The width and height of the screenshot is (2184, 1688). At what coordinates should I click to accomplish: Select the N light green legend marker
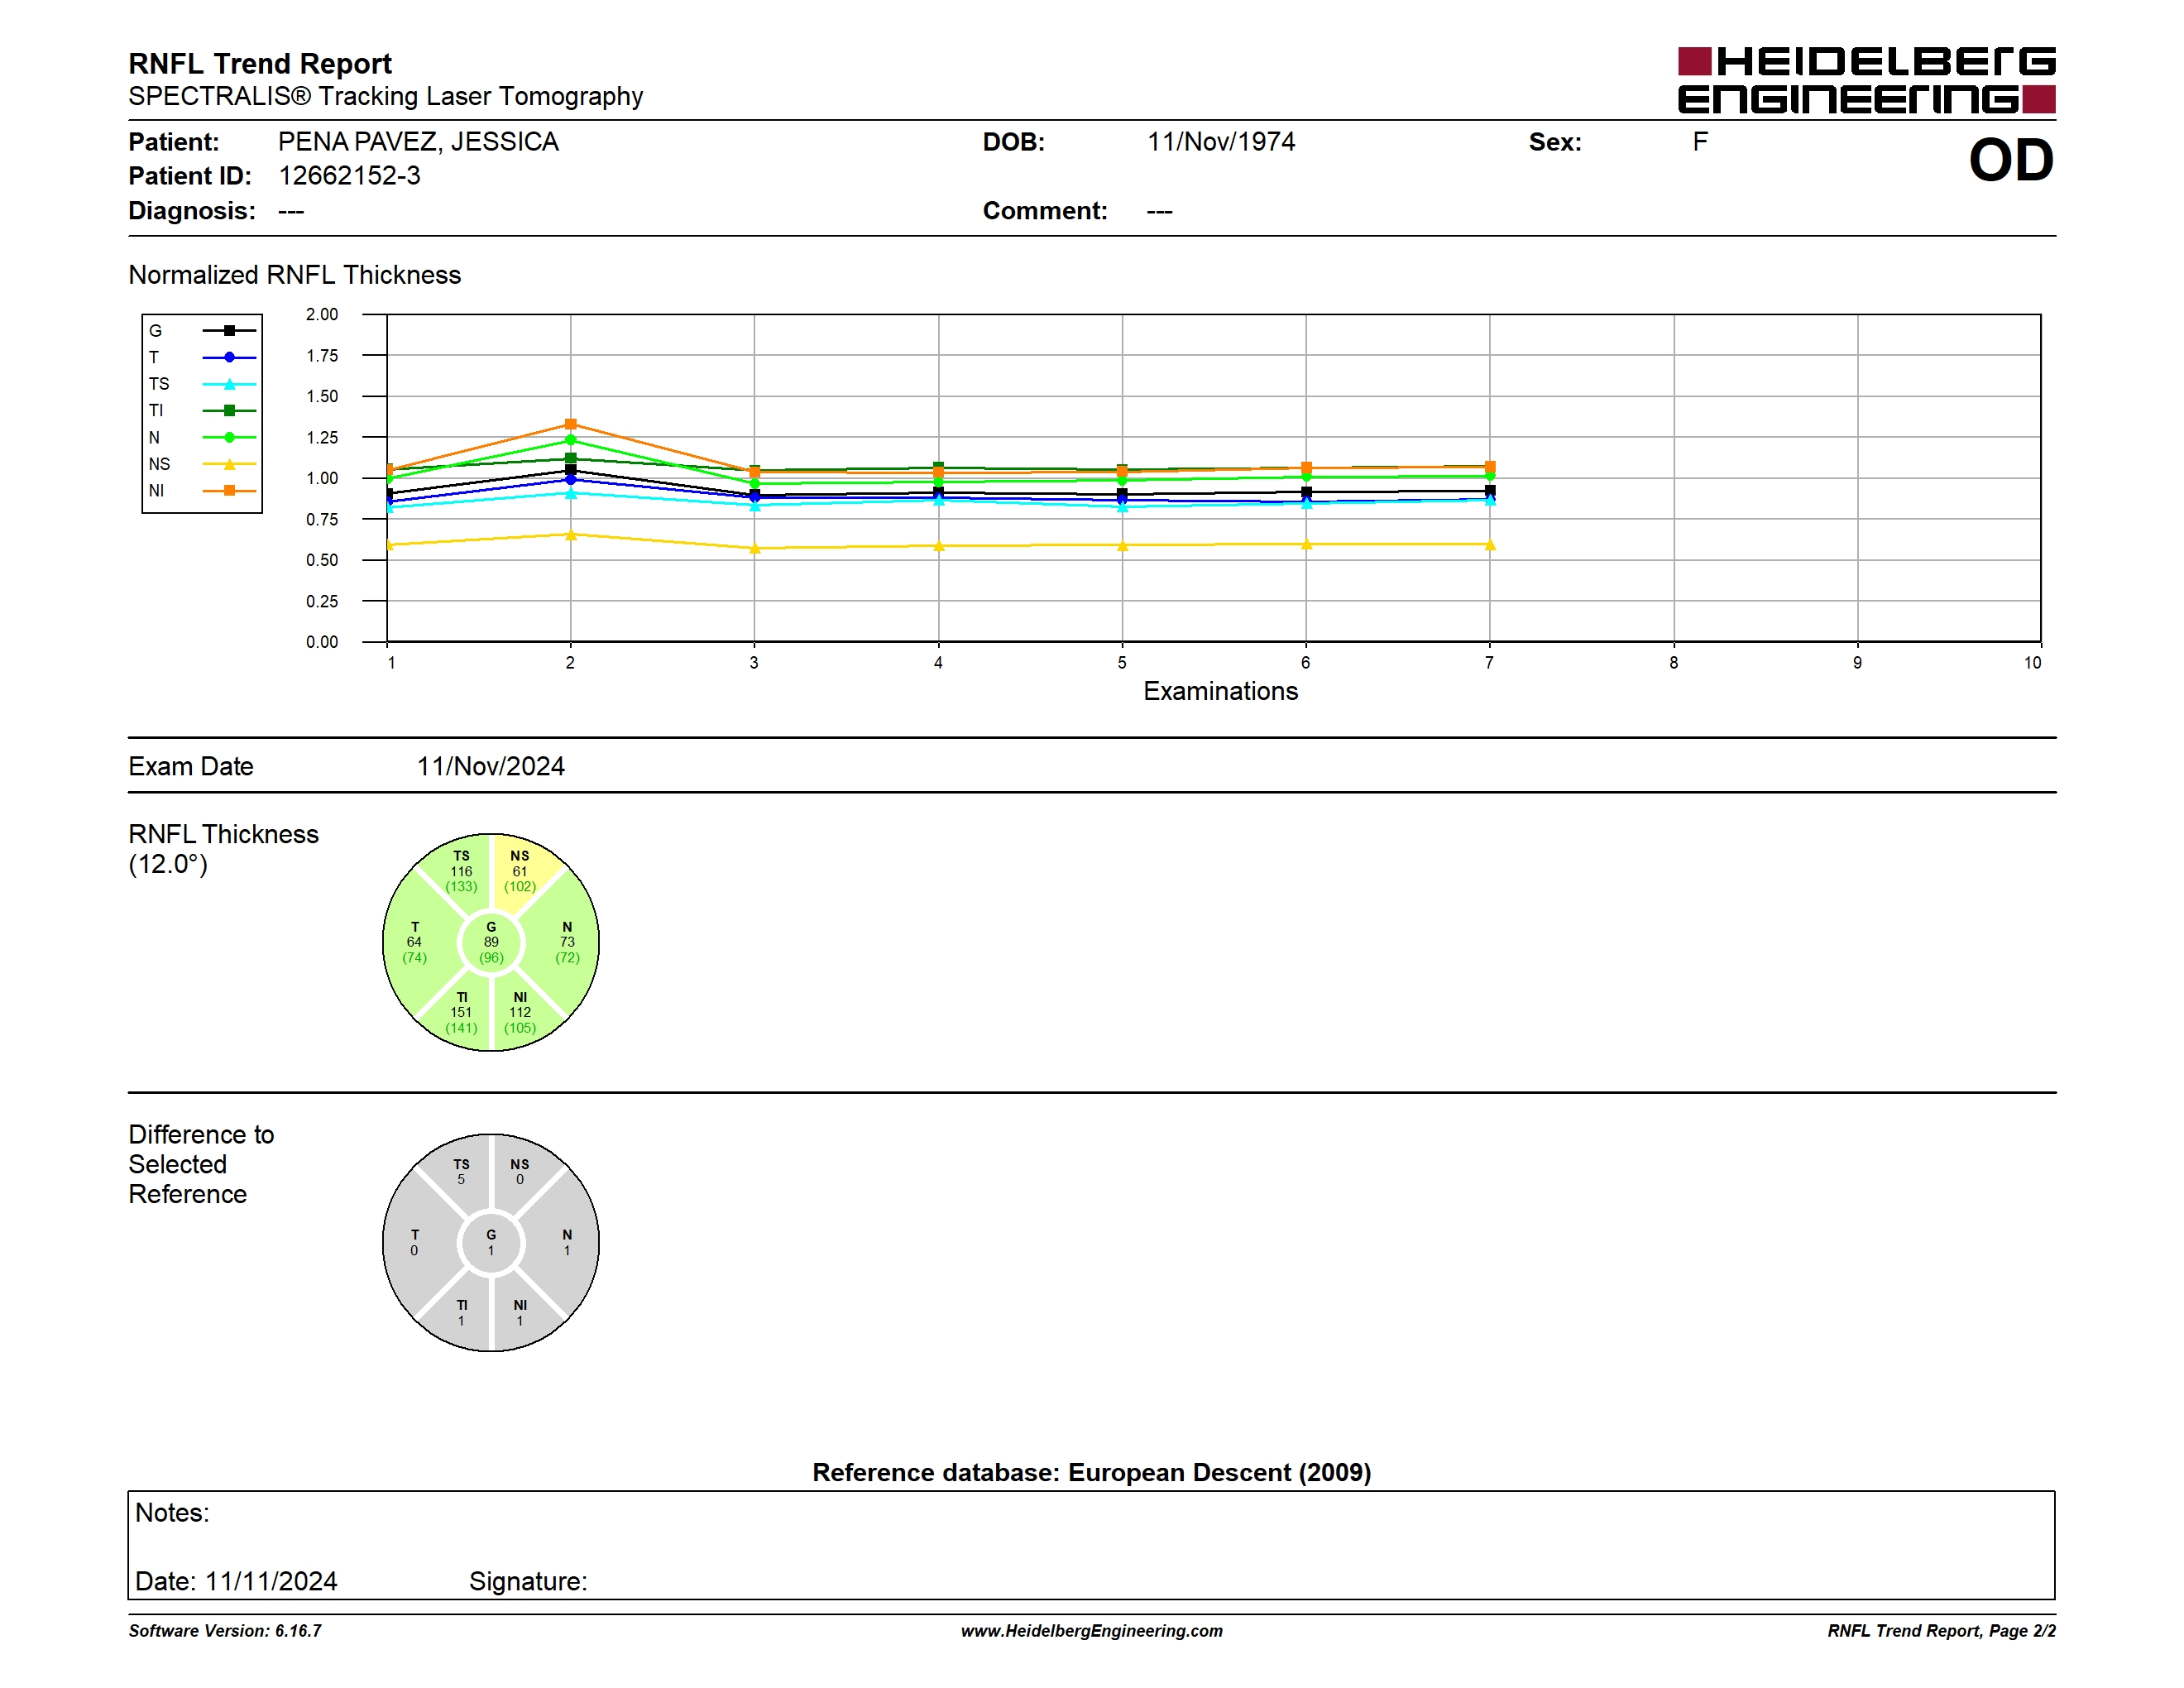[x=229, y=437]
